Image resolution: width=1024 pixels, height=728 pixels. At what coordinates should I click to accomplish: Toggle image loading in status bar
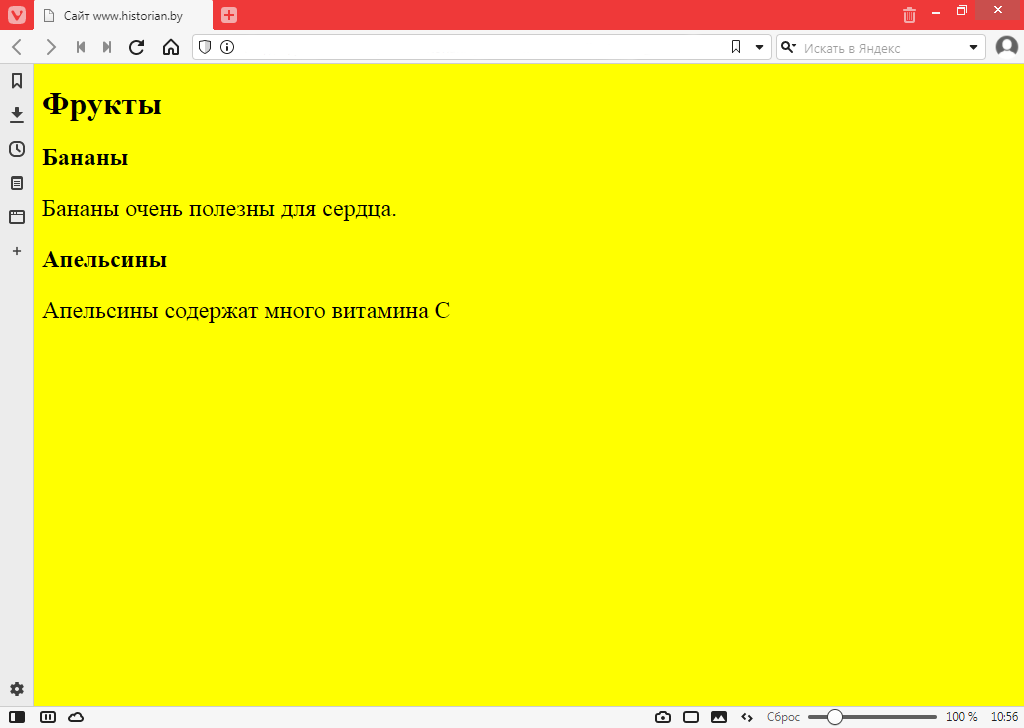[x=718, y=717]
